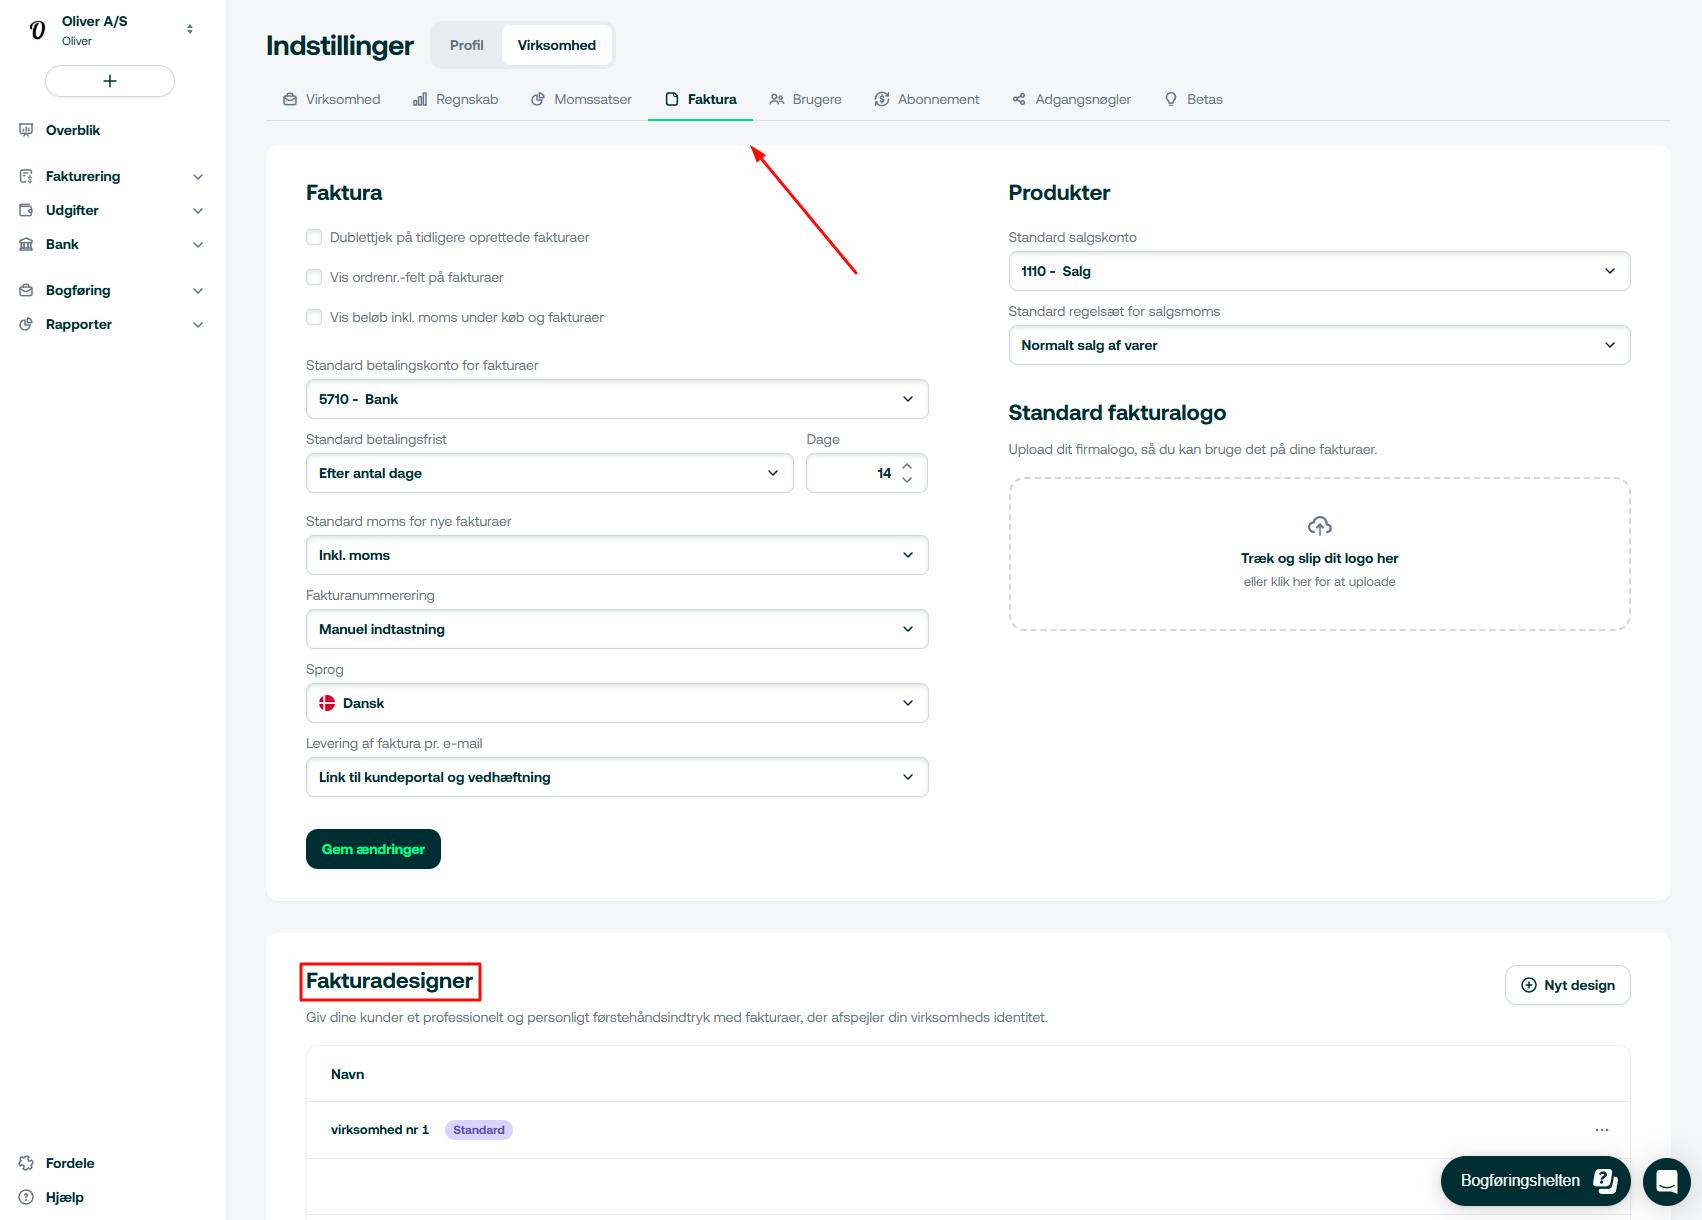Open the chat bubble support icon
Image resolution: width=1702 pixels, height=1220 pixels.
click(1666, 1181)
